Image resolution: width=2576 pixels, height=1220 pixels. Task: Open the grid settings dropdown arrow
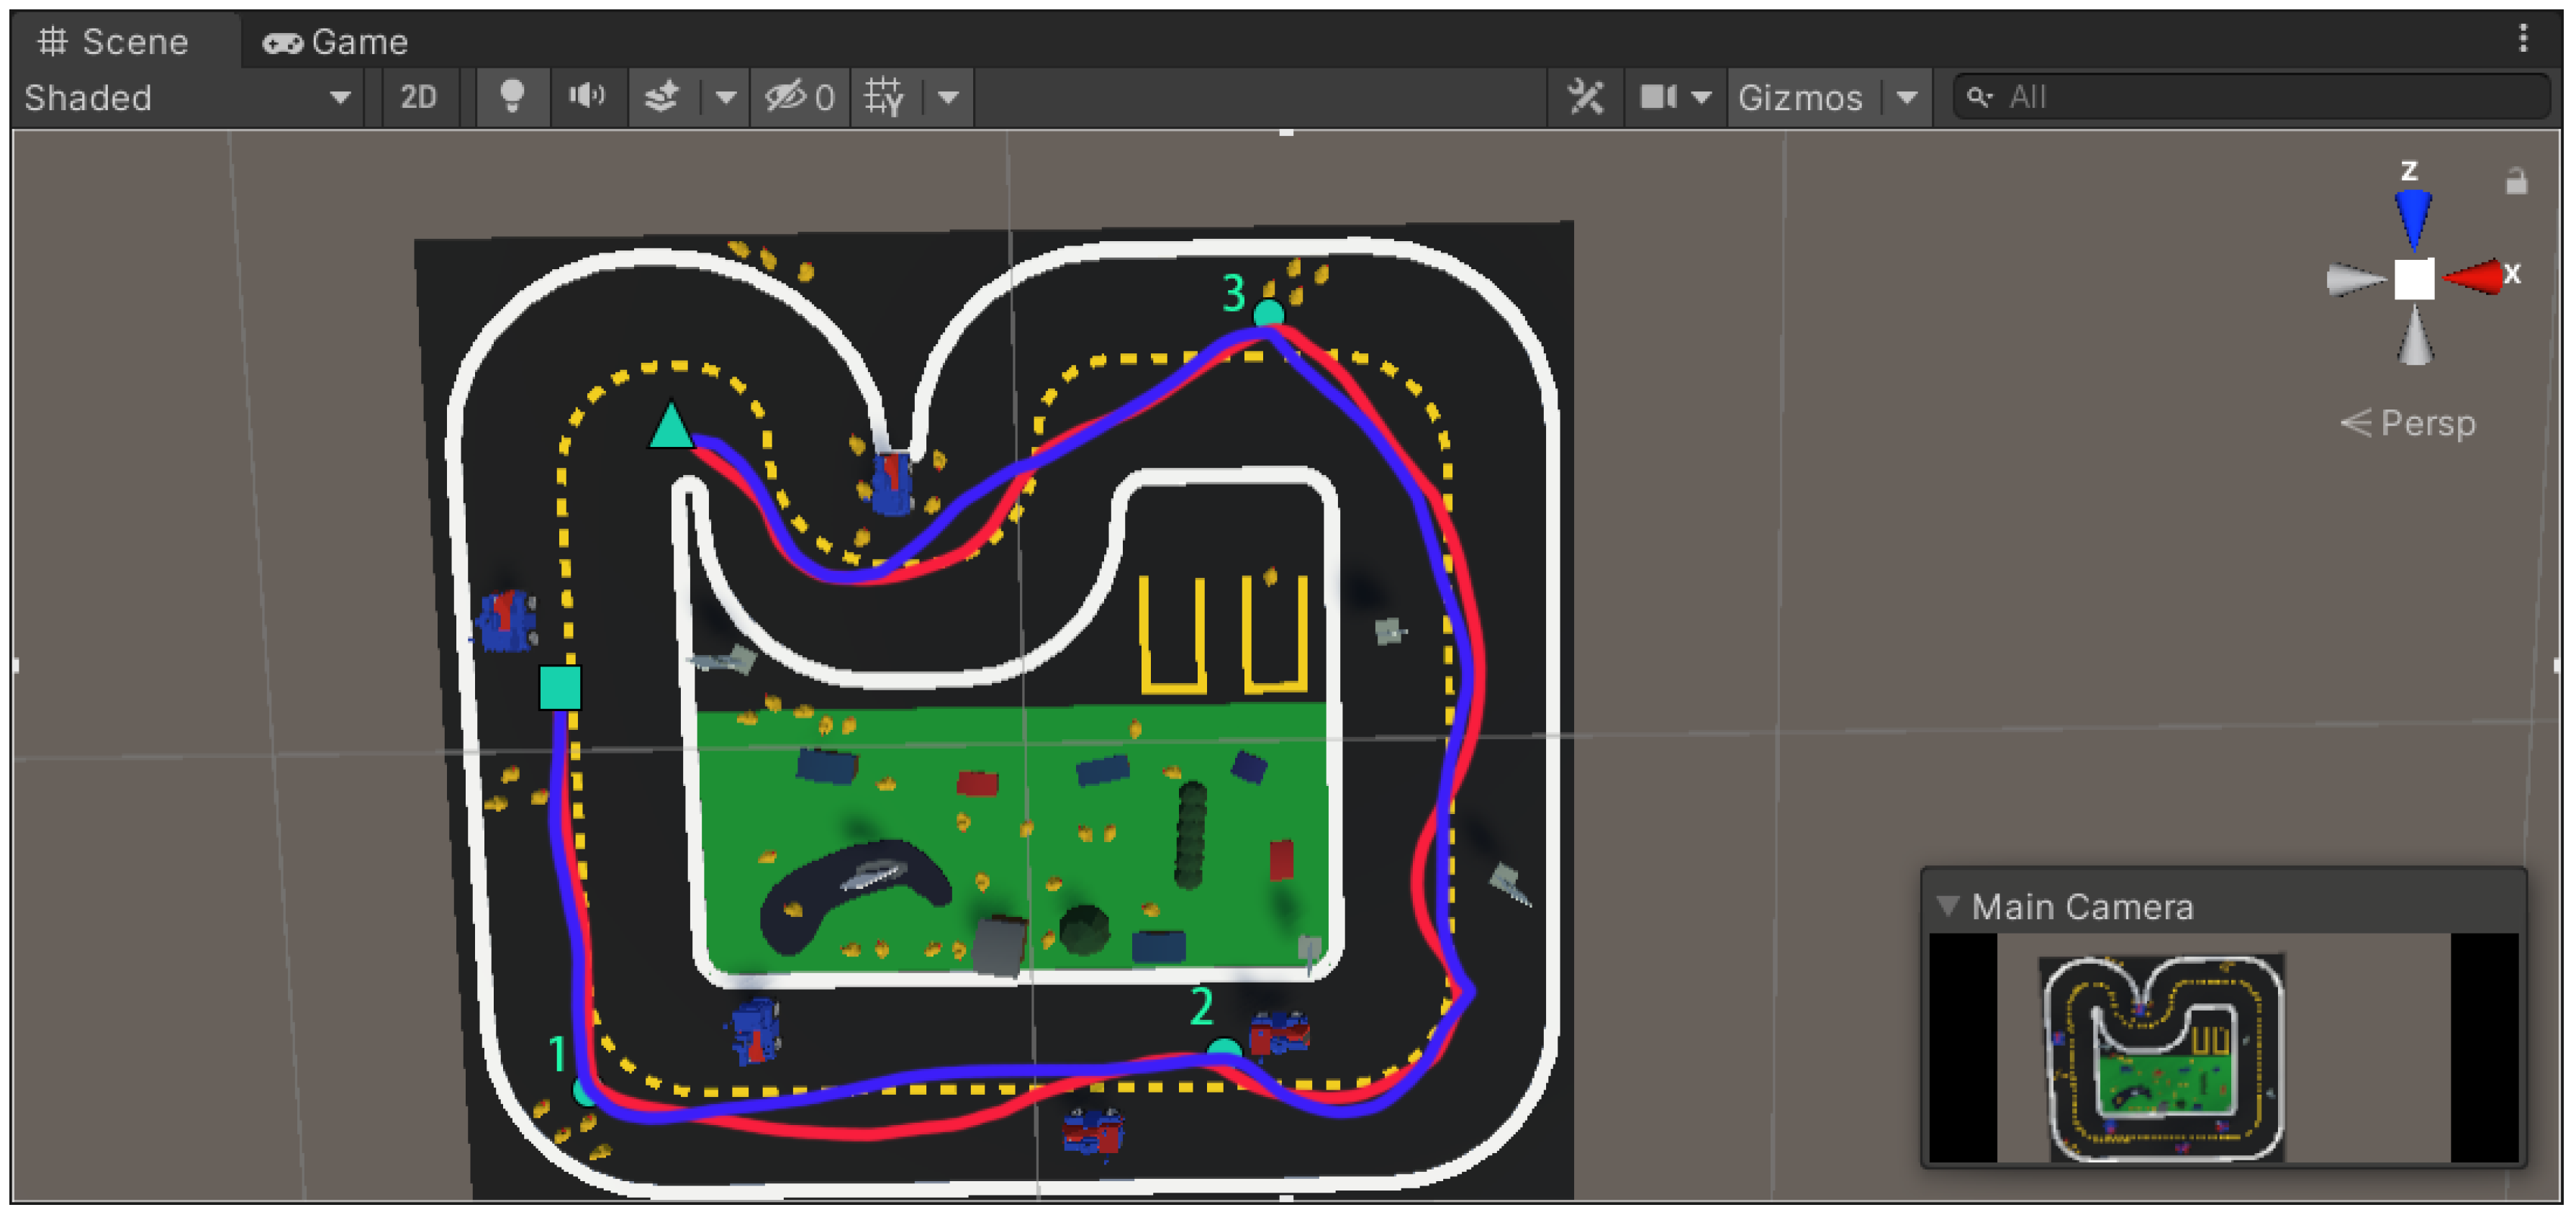click(948, 97)
